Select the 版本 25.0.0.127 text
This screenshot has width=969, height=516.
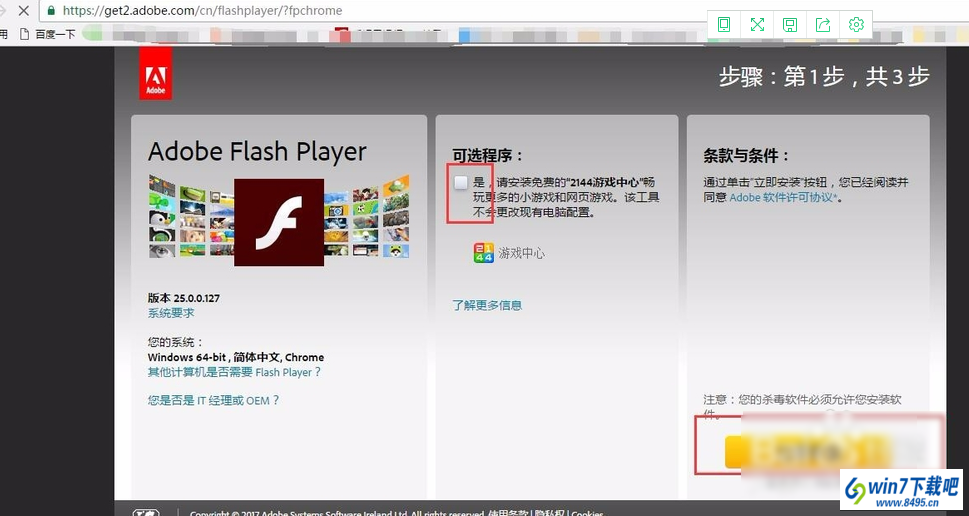[x=184, y=298]
